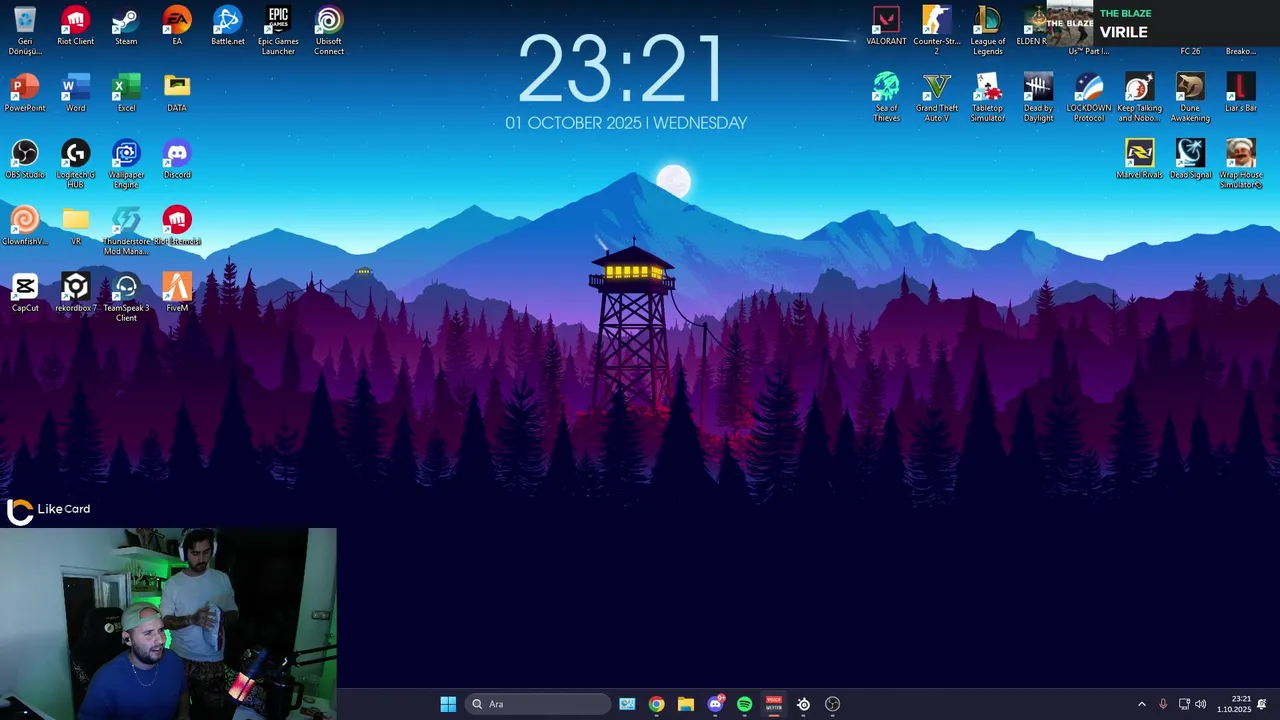Screen dimensions: 1280x720
Task: Open the Windows Start menu
Action: (448, 704)
